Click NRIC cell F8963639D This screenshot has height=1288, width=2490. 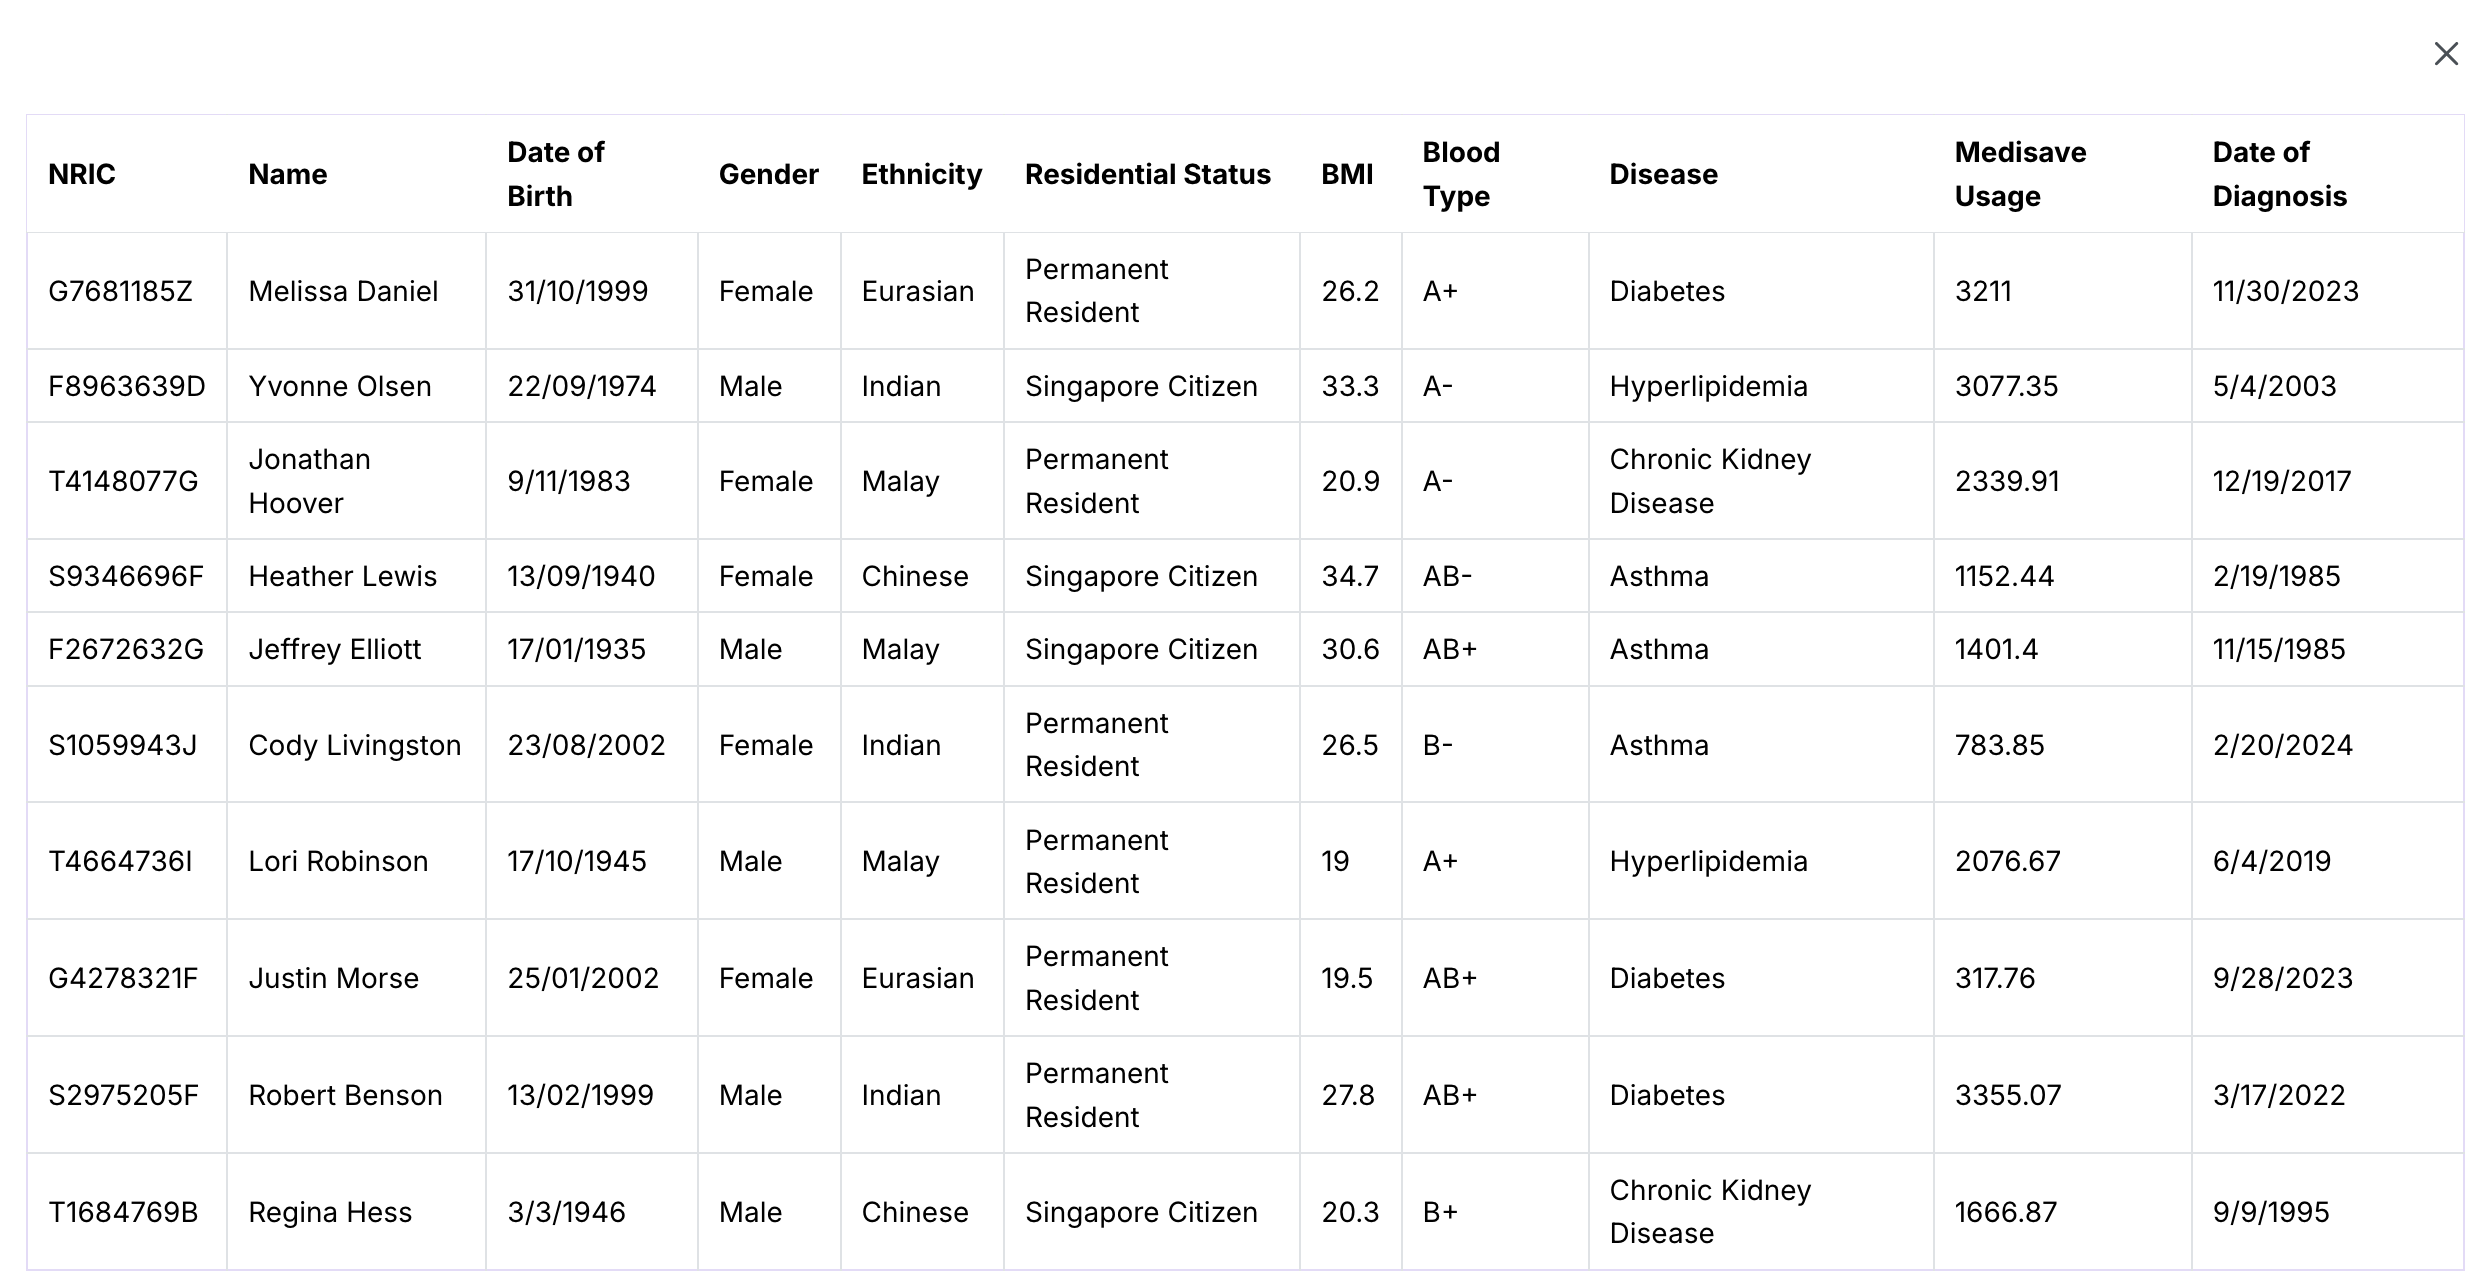coord(127,386)
